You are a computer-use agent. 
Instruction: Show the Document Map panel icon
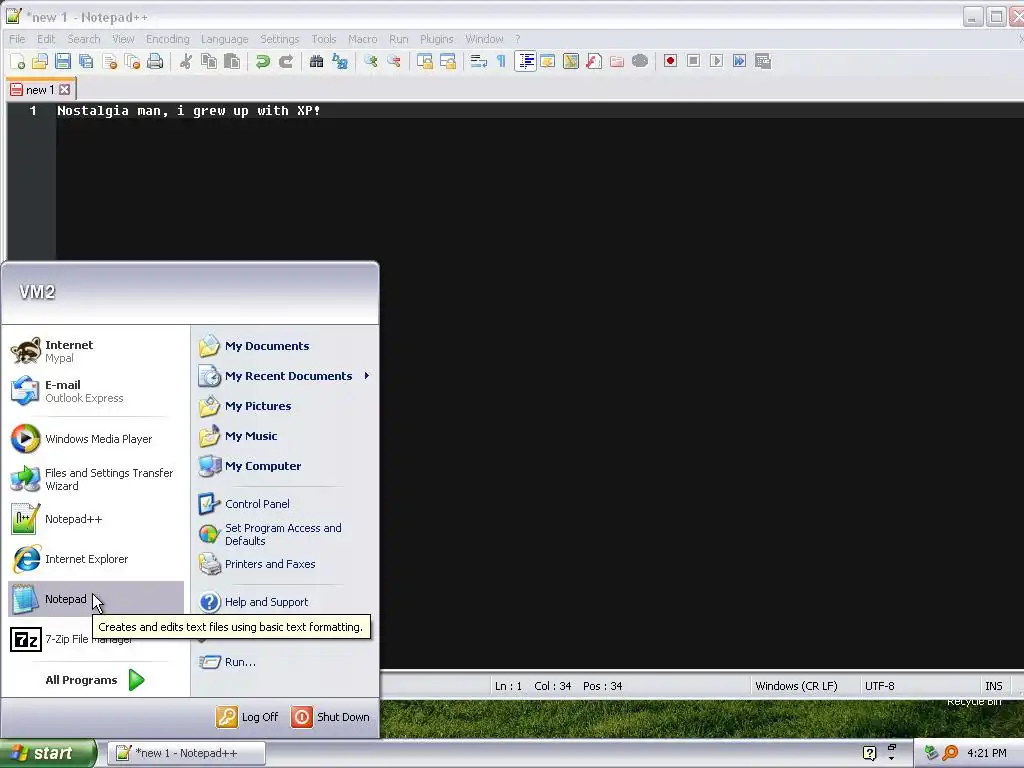coord(570,61)
